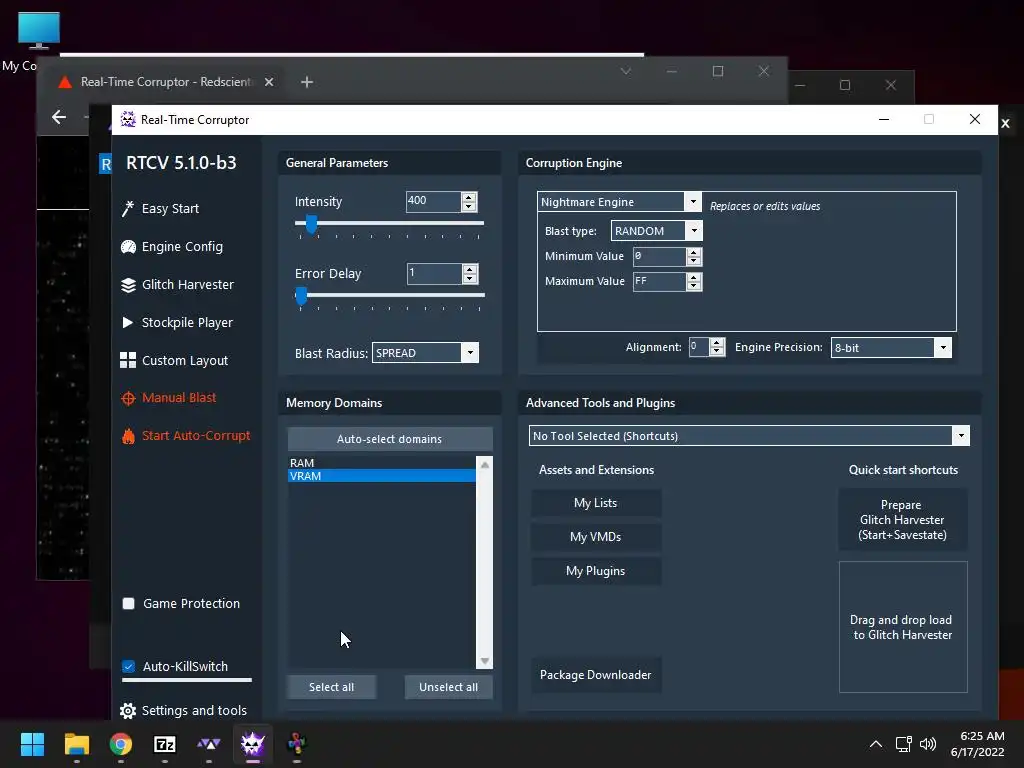Image resolution: width=1024 pixels, height=768 pixels.
Task: Click the back arrow in the browser window
Action: pos(59,117)
